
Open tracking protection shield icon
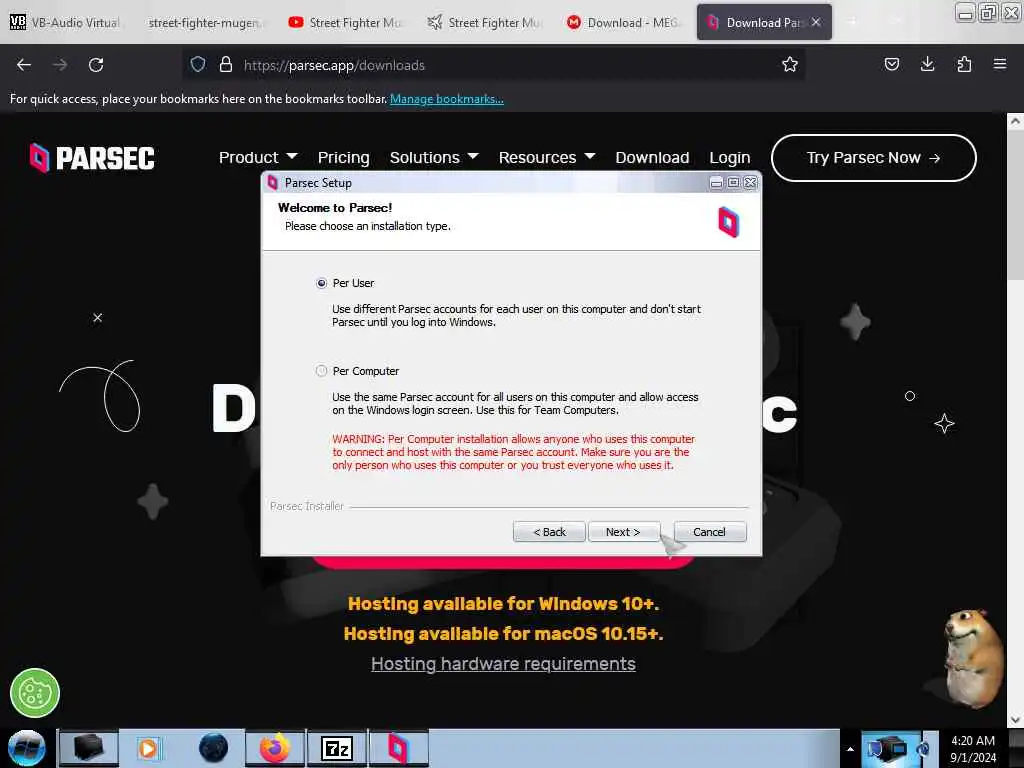click(x=198, y=64)
